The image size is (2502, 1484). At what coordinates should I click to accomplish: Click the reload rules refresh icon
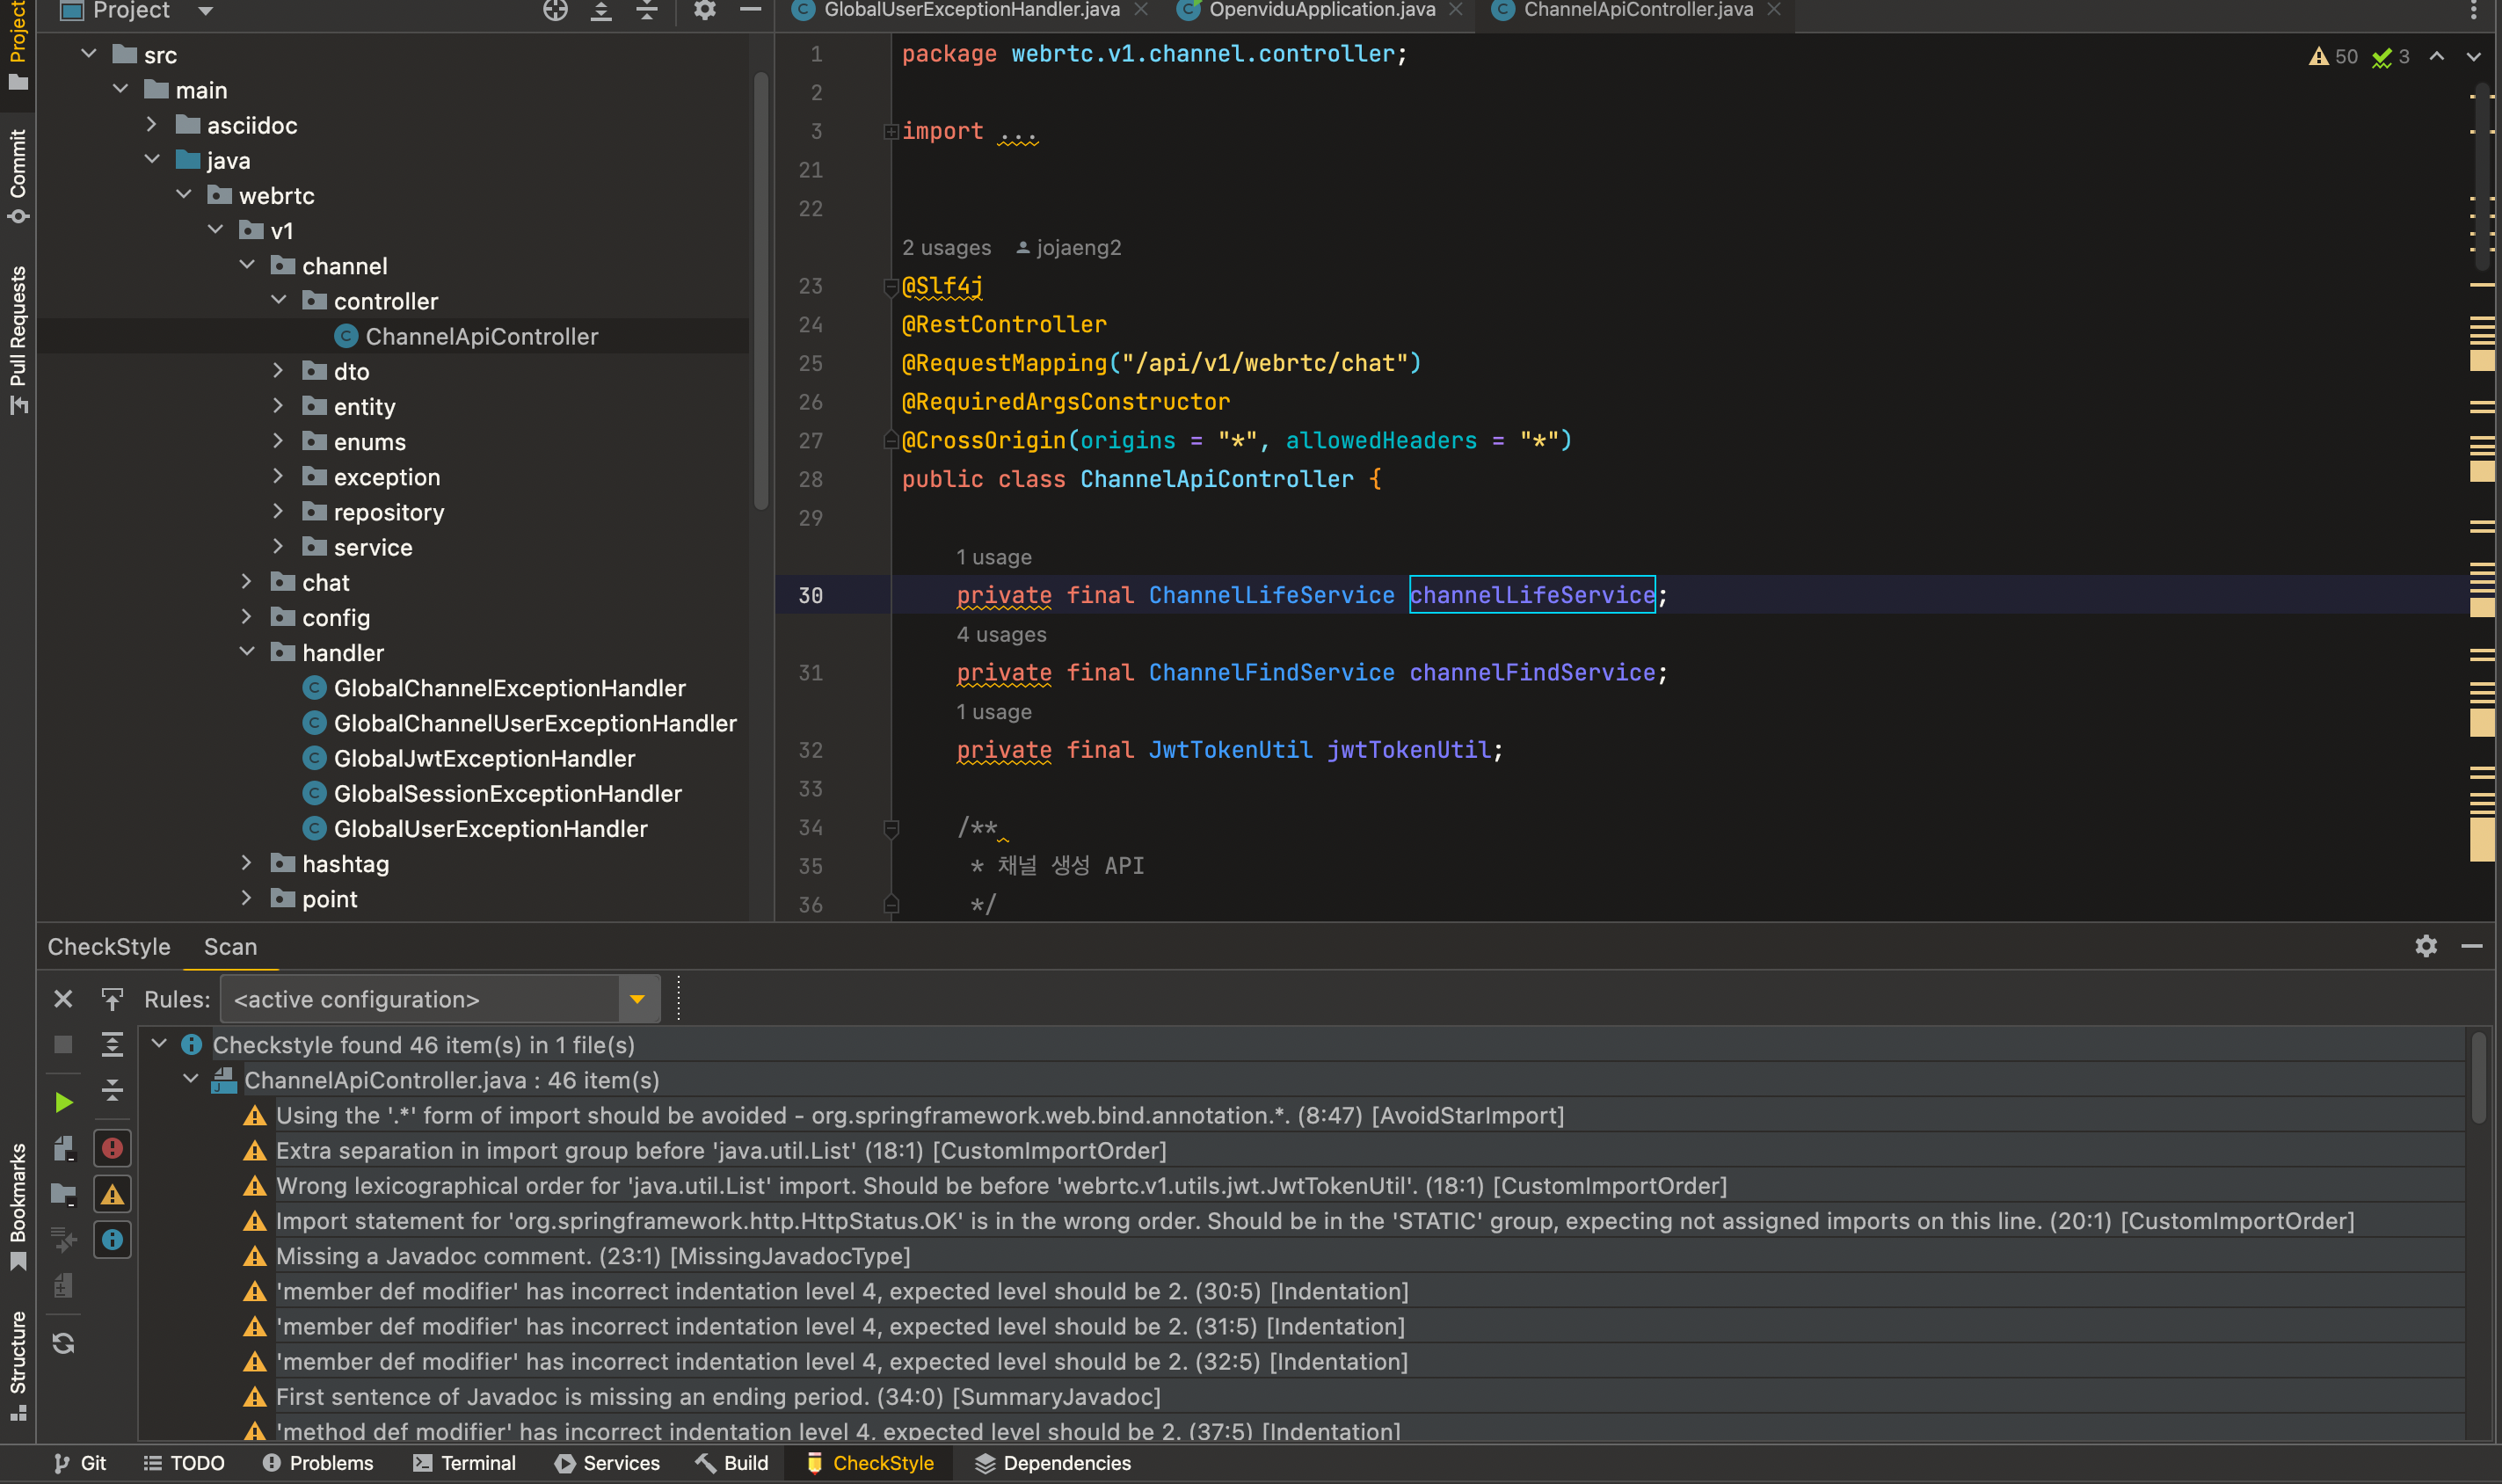point(63,1343)
